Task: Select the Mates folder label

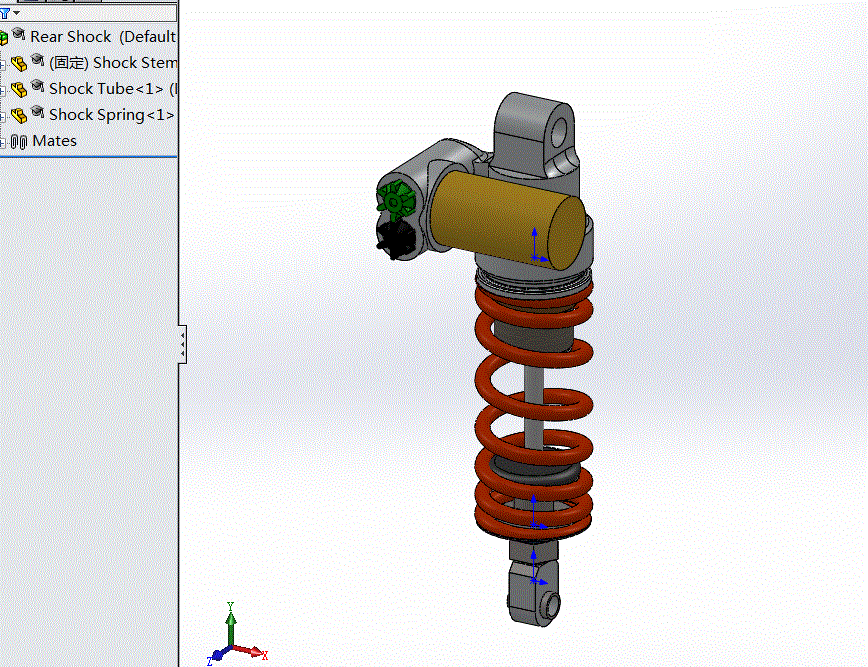Action: tap(54, 141)
